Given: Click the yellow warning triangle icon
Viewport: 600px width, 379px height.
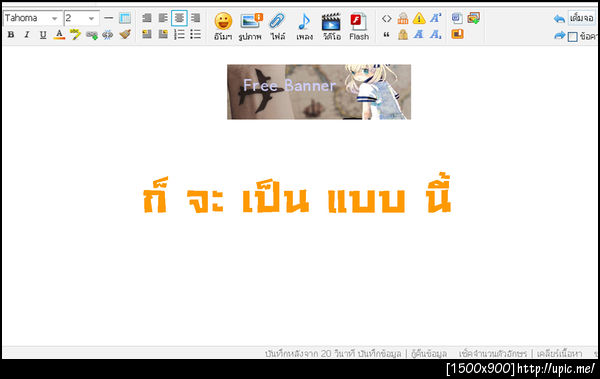Looking at the screenshot, I should click(419, 18).
